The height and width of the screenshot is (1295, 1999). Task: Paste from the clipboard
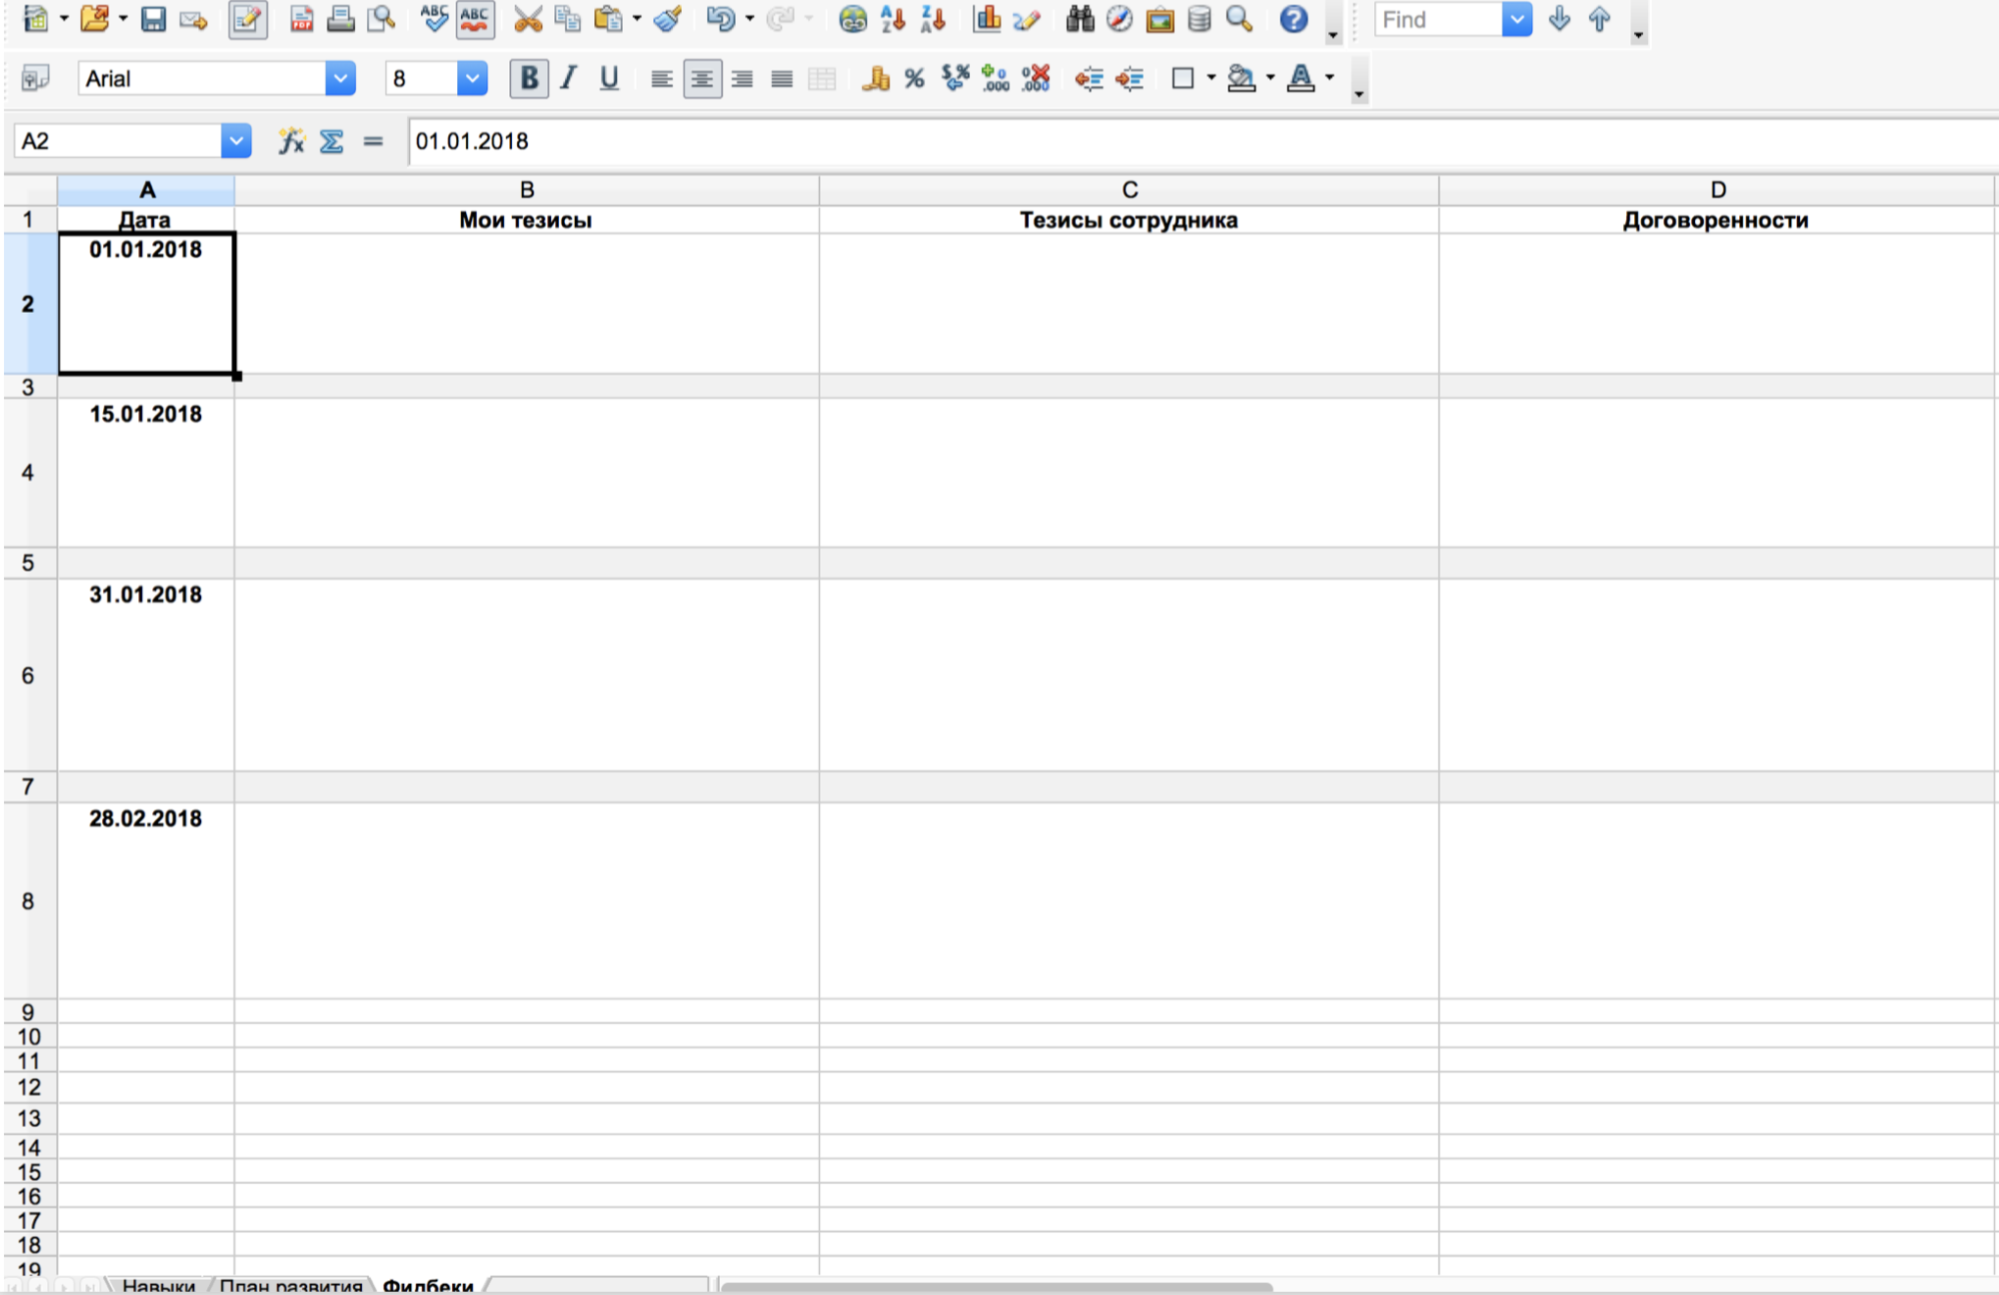click(608, 19)
